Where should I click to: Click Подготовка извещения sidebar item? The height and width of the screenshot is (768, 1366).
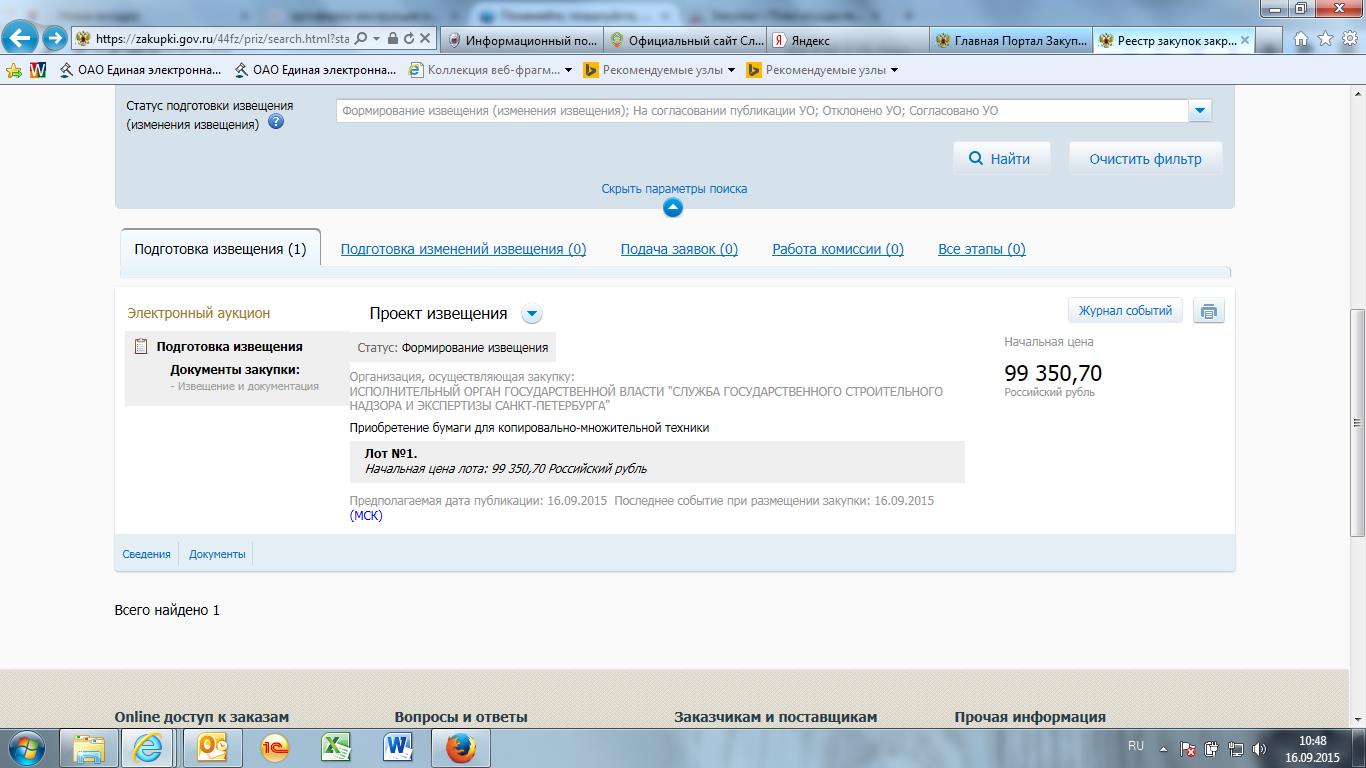(229, 346)
